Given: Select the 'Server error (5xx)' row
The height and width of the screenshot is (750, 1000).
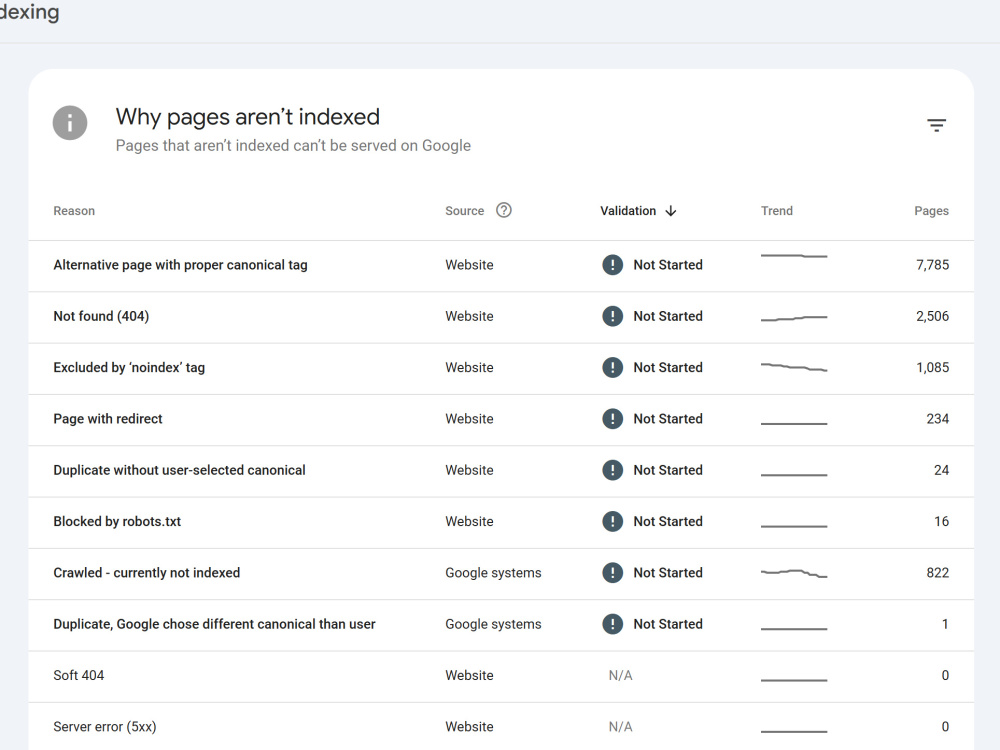Looking at the screenshot, I should click(501, 727).
